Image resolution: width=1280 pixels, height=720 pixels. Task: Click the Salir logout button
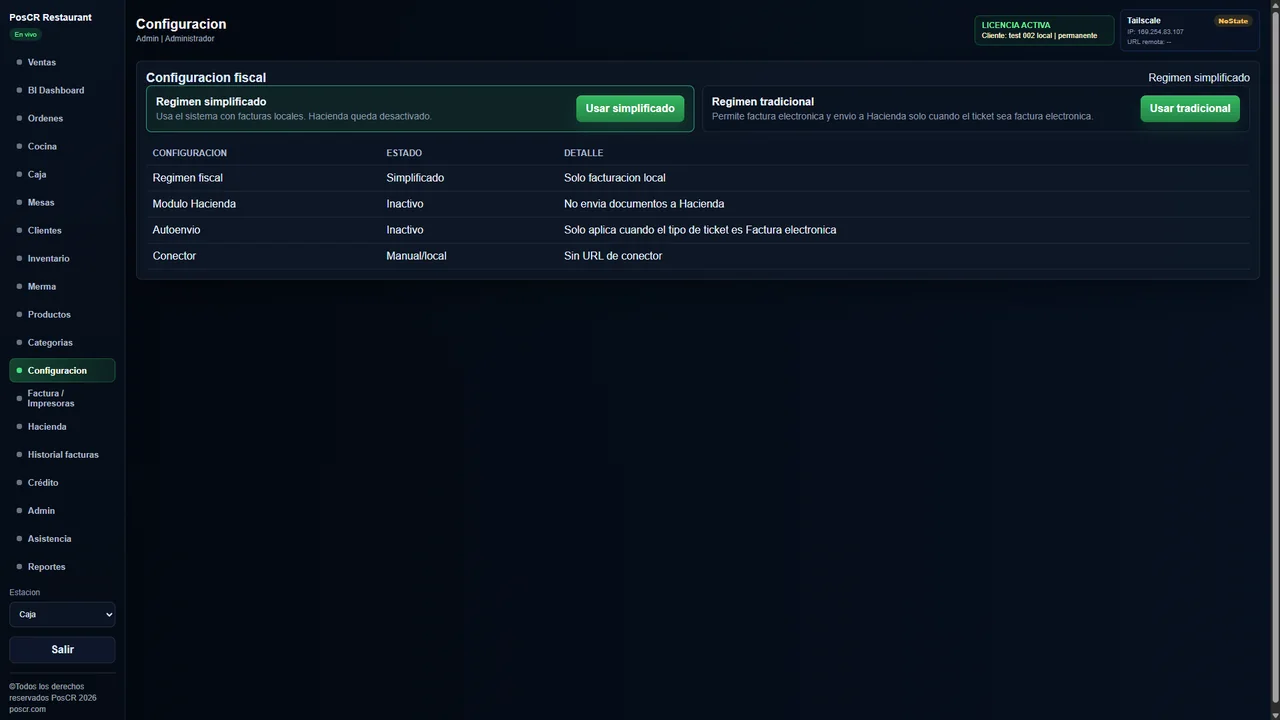(62, 649)
